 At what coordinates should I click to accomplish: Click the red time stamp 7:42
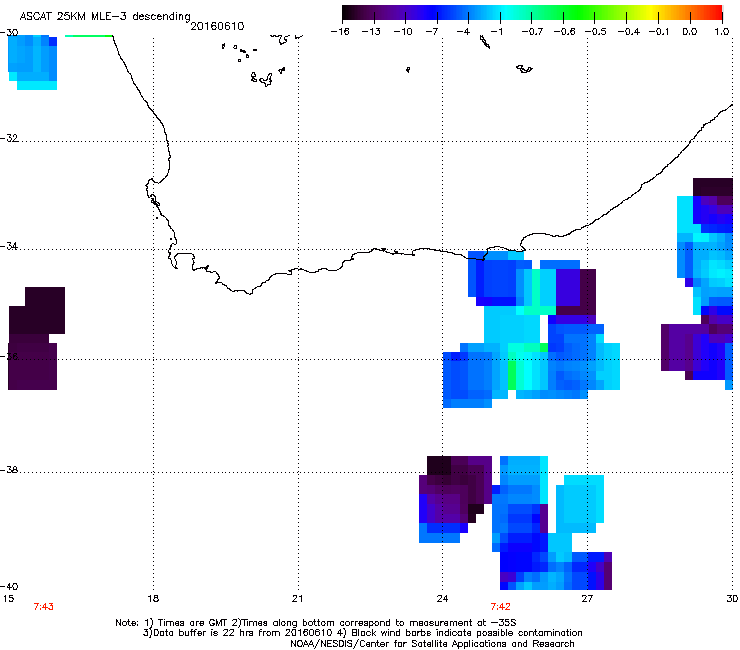pyautogui.click(x=500, y=607)
